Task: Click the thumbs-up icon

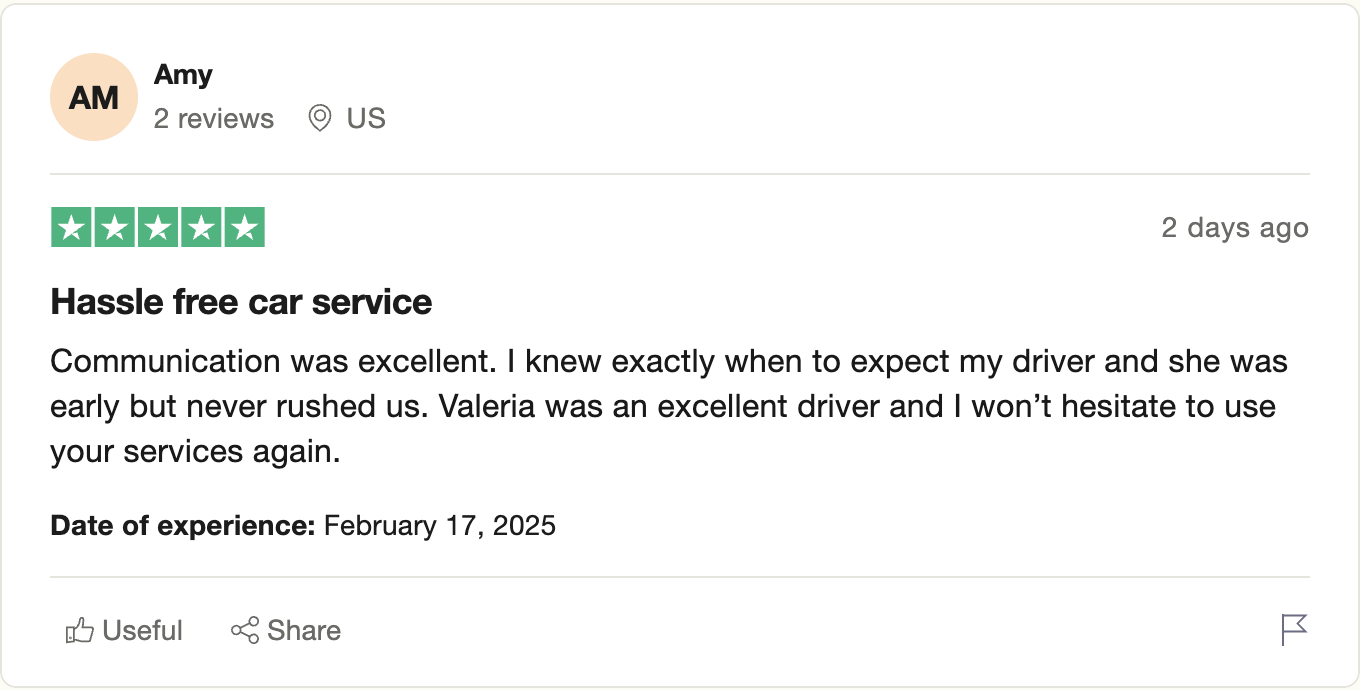Action: pos(80,630)
